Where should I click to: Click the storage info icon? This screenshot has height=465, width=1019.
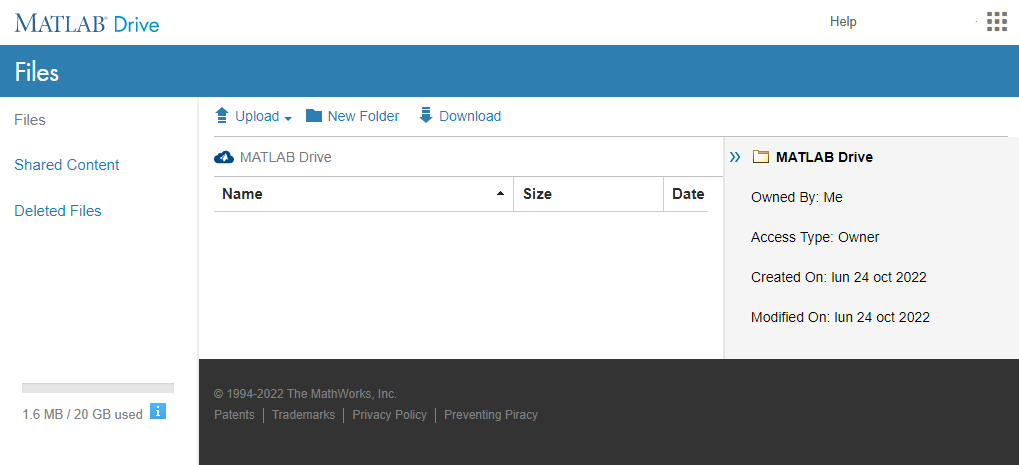click(157, 411)
